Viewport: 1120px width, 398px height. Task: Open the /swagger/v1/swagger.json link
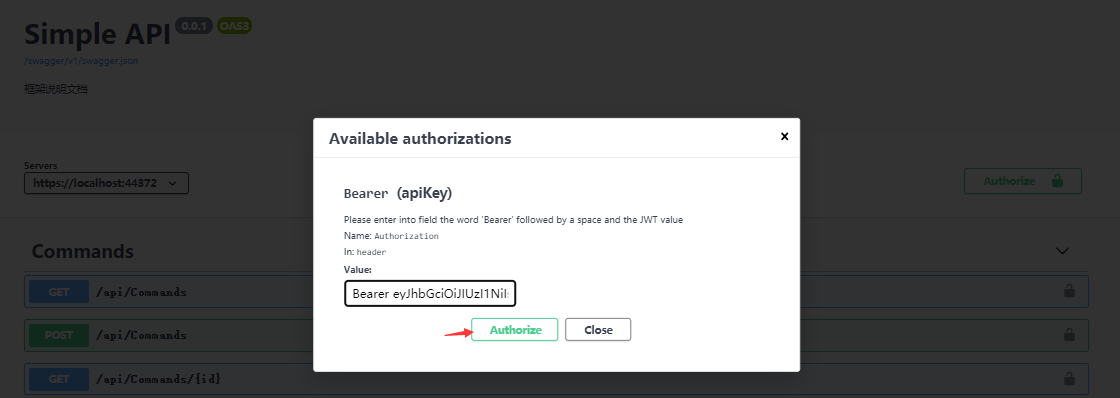click(x=81, y=61)
